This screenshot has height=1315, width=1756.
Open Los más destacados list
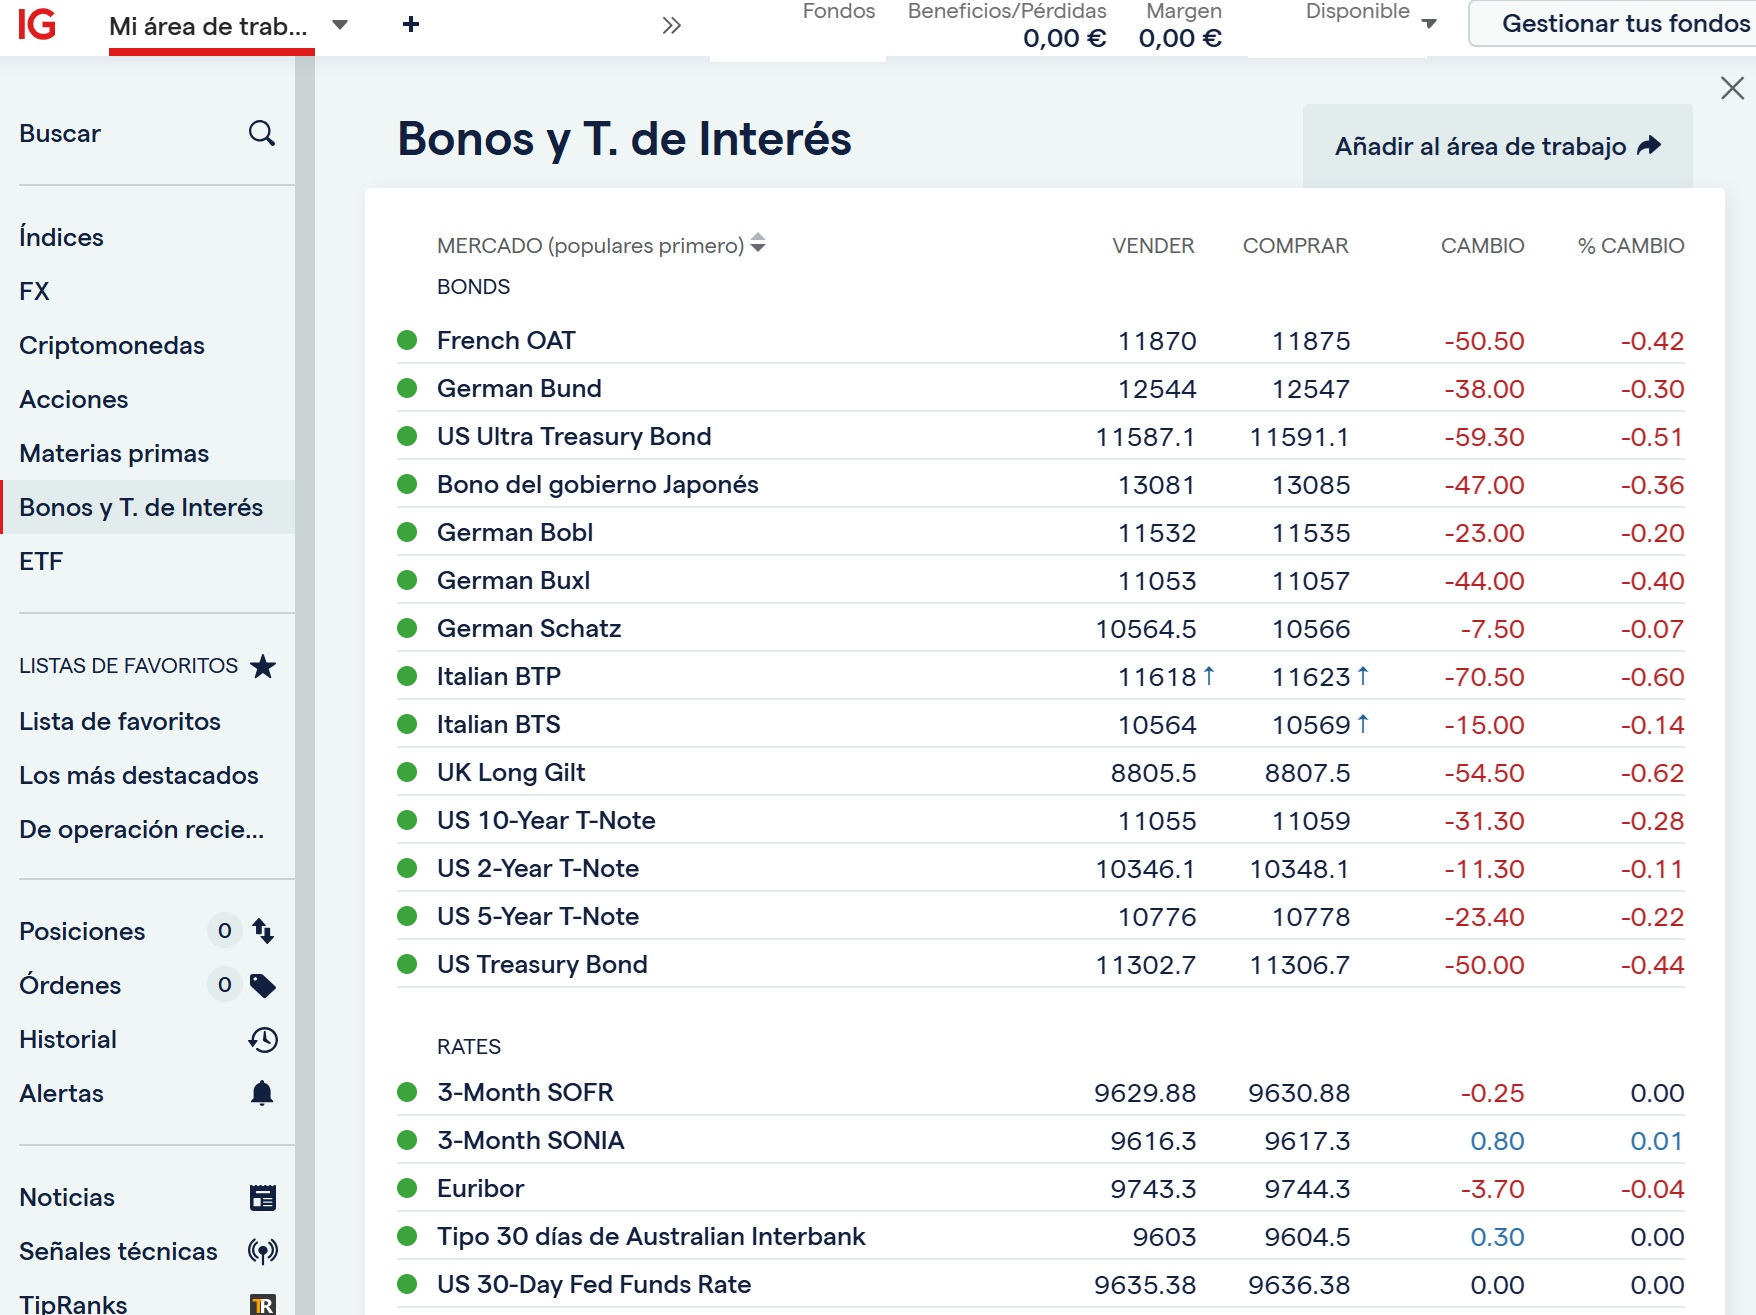pos(139,775)
